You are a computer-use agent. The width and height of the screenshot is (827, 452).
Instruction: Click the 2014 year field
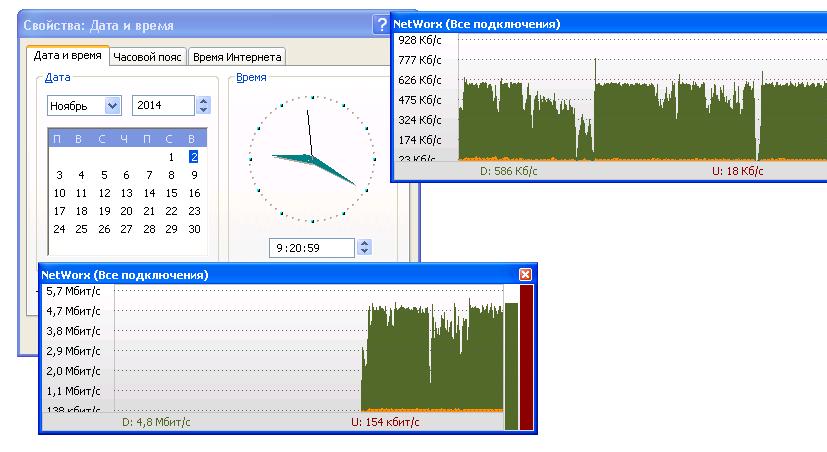tap(163, 105)
